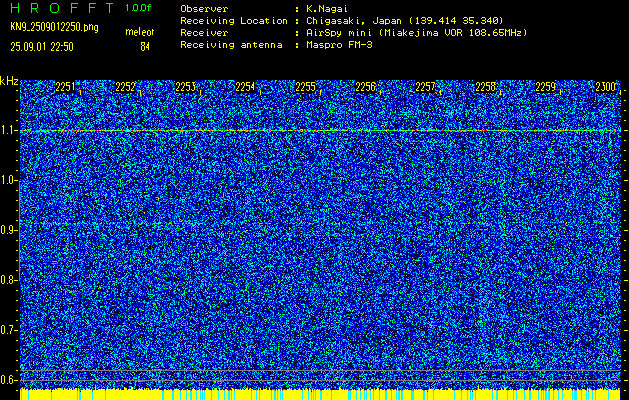The height and width of the screenshot is (400, 629).
Task: Click the HROFFT title text
Action: click(x=62, y=8)
